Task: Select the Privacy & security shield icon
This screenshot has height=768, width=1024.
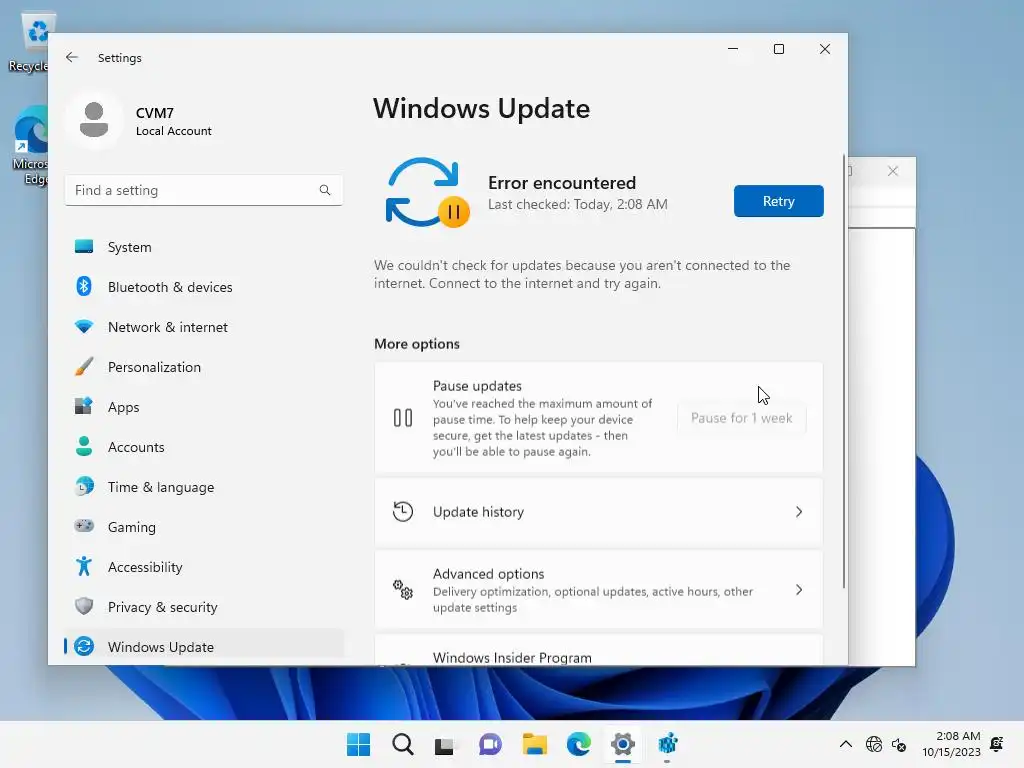Action: [x=84, y=606]
